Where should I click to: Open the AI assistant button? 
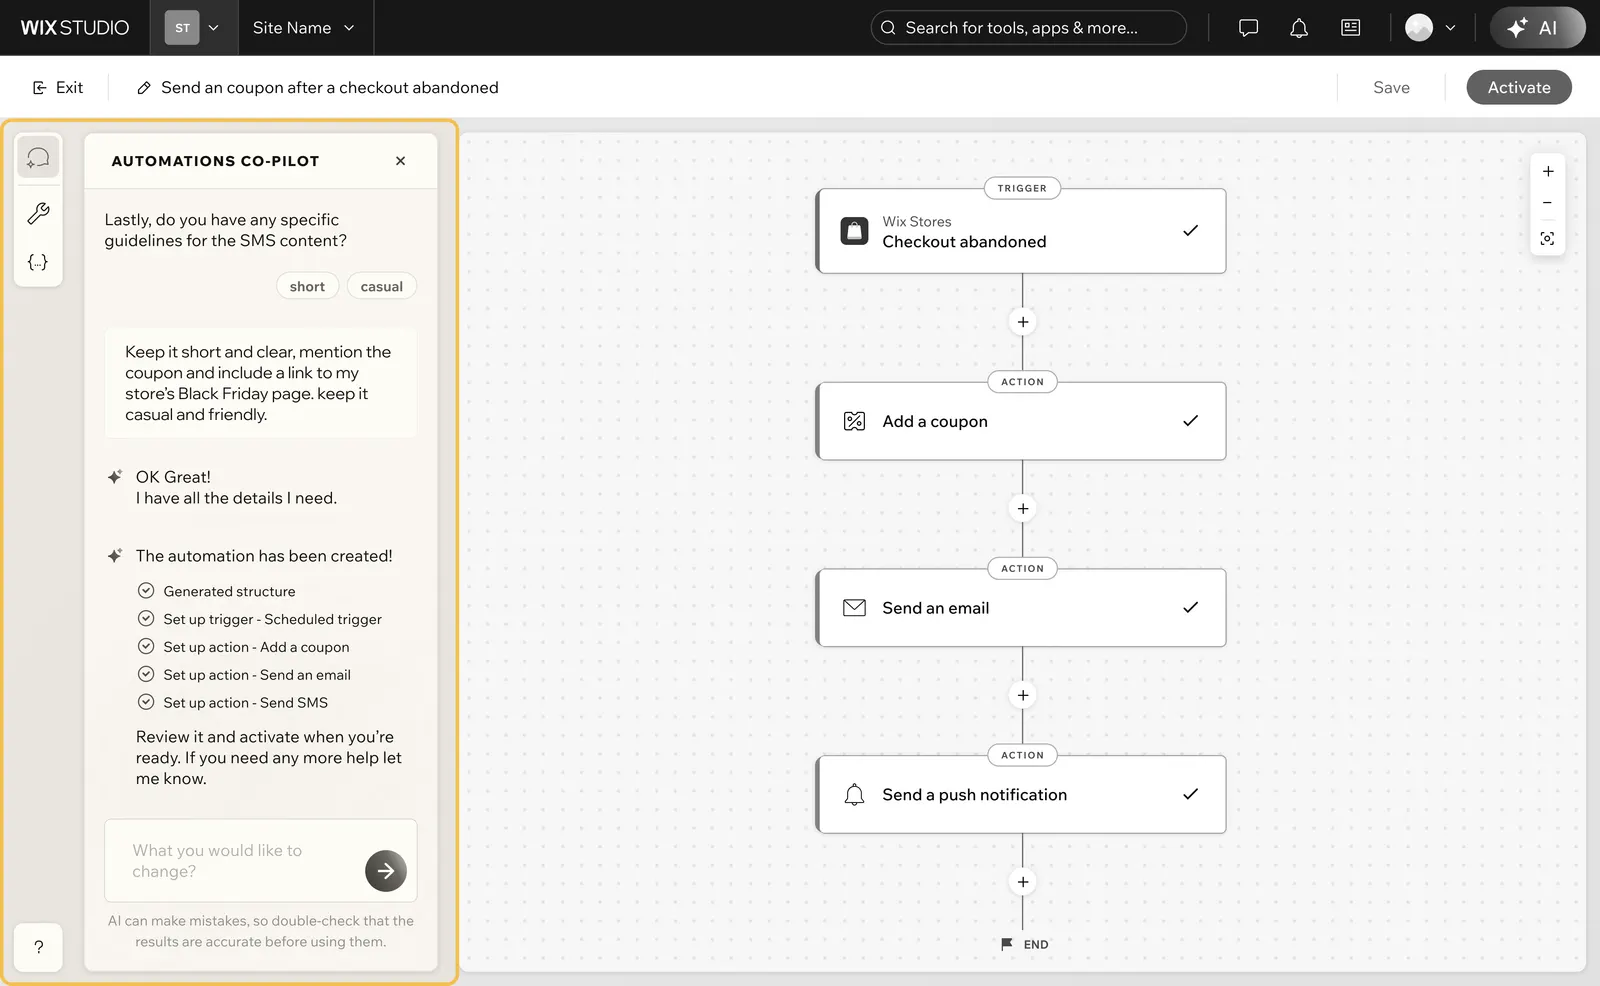click(1537, 28)
